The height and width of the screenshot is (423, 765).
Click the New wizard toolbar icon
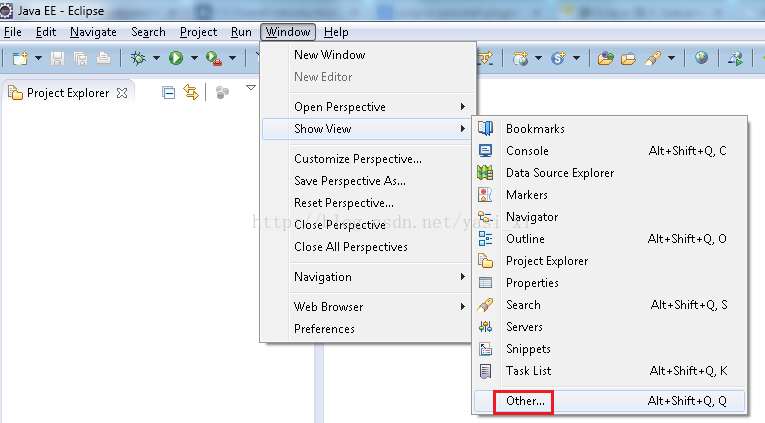20,59
